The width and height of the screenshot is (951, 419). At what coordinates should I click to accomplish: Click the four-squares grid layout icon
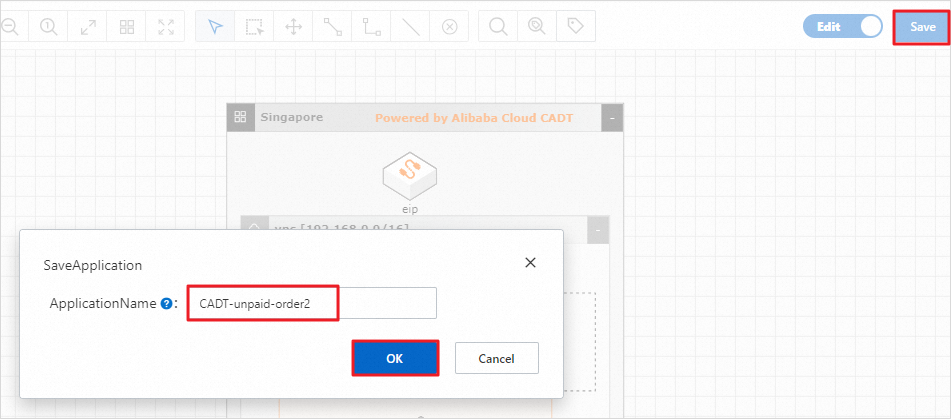[127, 27]
